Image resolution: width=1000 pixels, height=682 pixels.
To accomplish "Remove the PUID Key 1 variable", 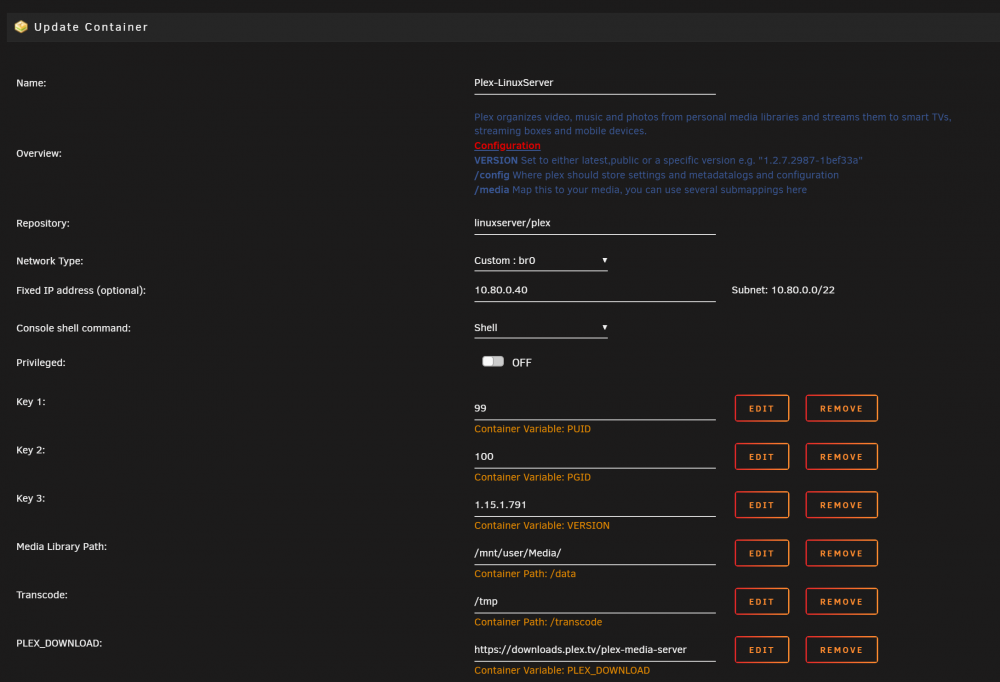I will pyautogui.click(x=841, y=408).
